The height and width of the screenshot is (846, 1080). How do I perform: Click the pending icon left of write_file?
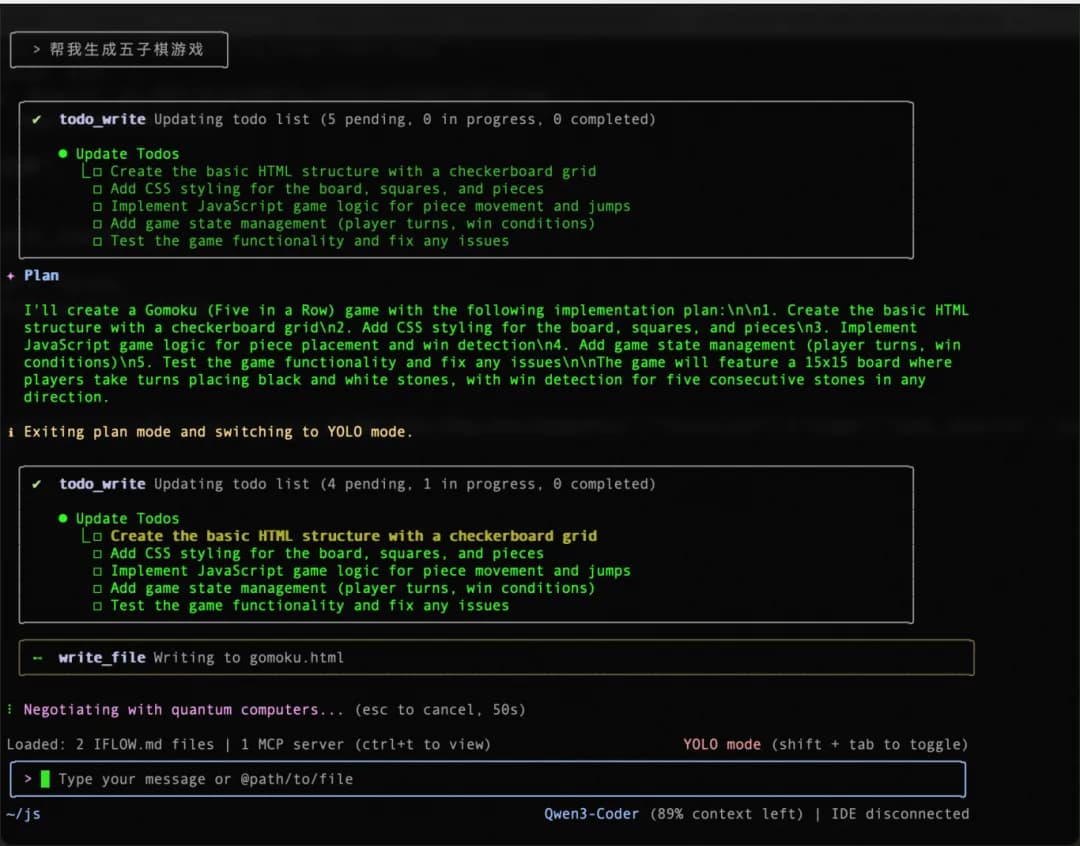click(37, 658)
